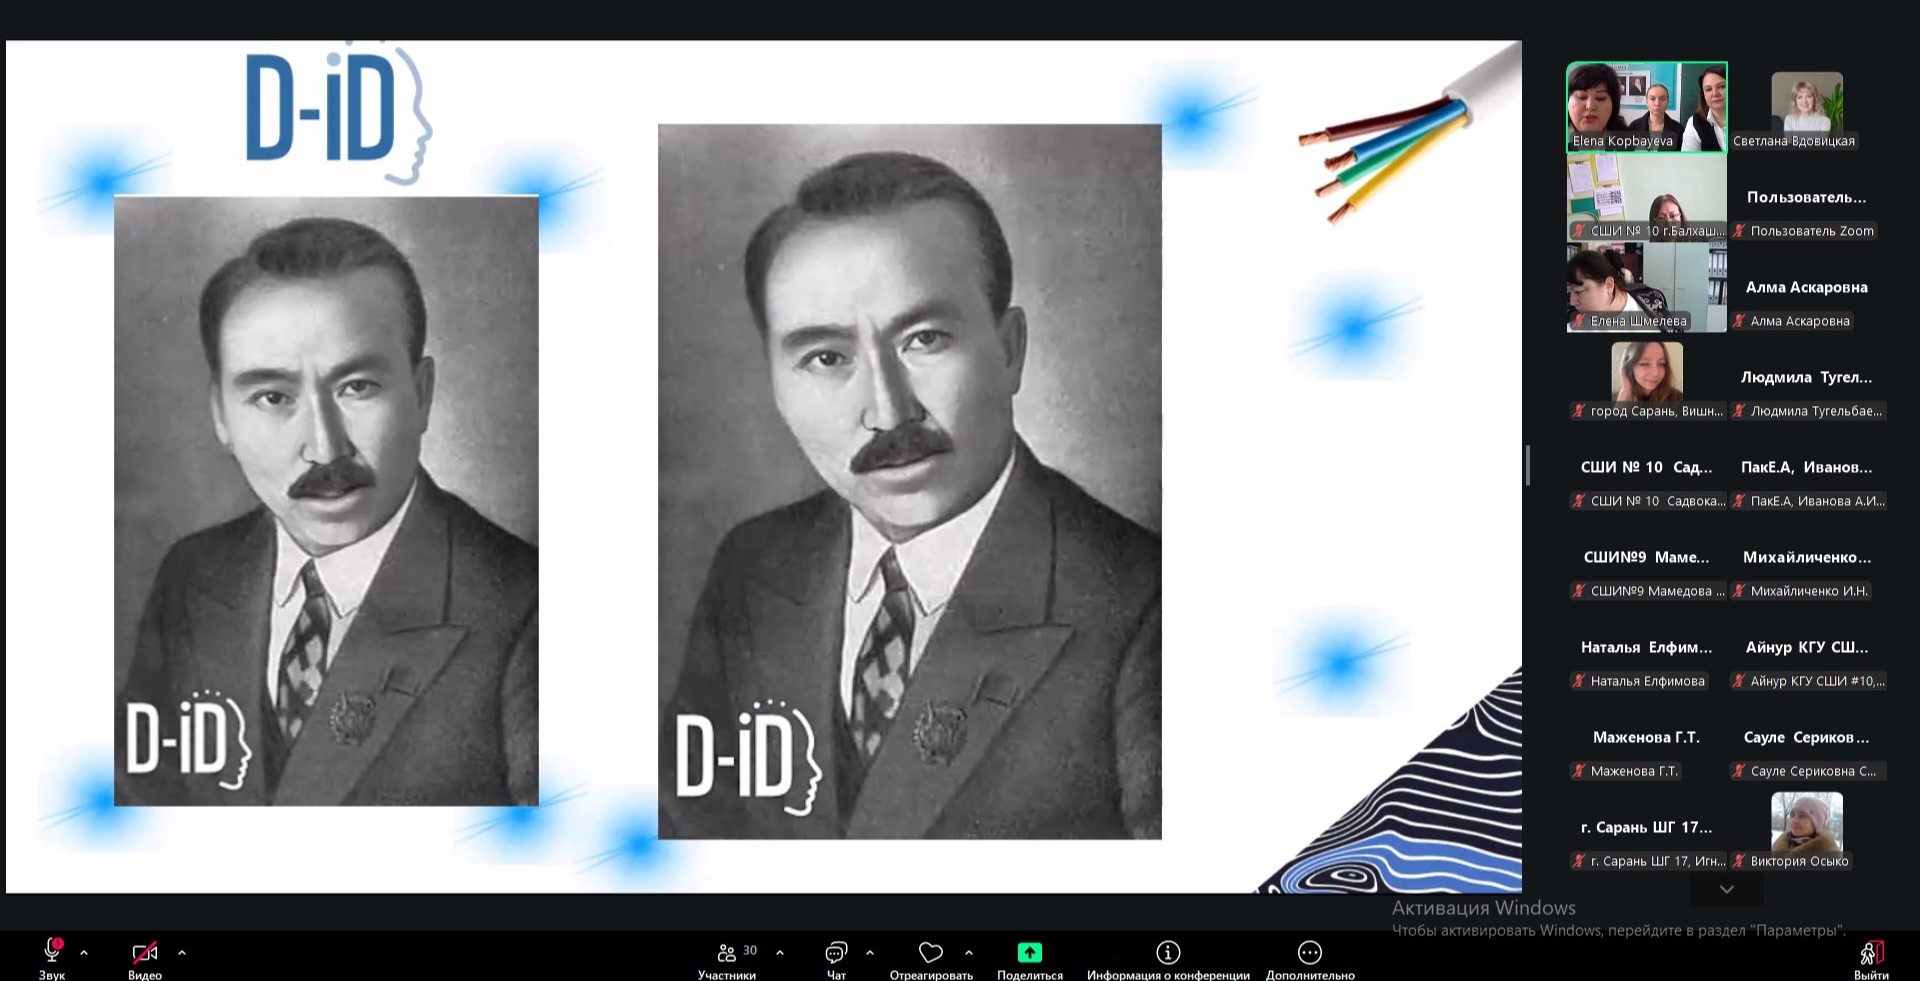
Task: Open the arrow menu next to Чат
Action: pos(869,953)
